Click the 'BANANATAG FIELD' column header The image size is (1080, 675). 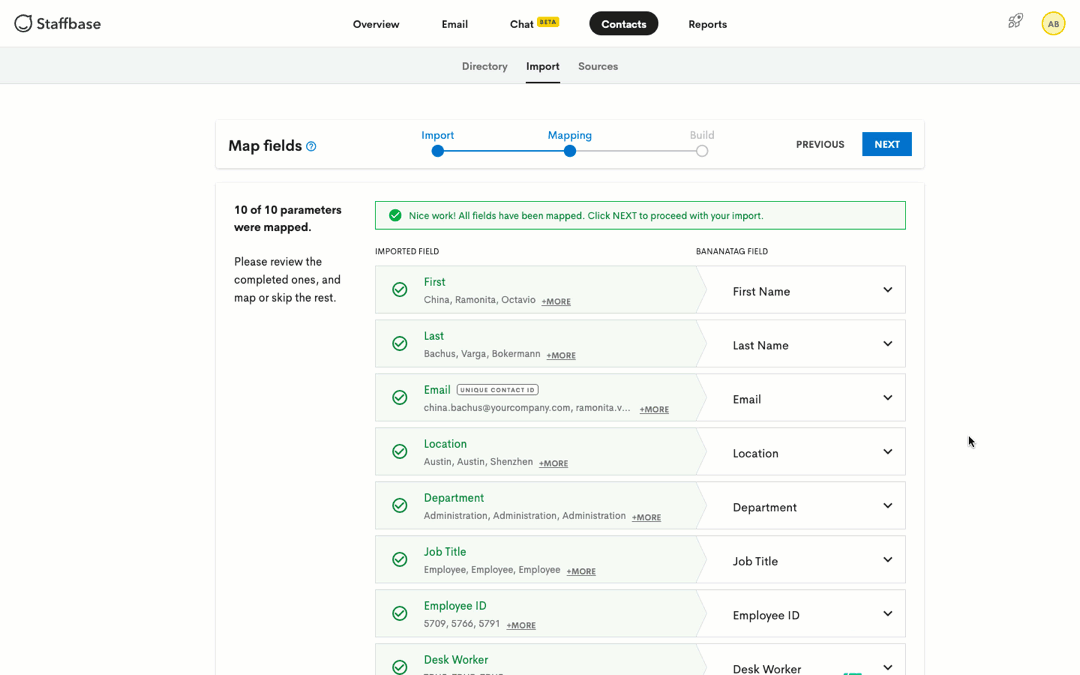tap(731, 251)
